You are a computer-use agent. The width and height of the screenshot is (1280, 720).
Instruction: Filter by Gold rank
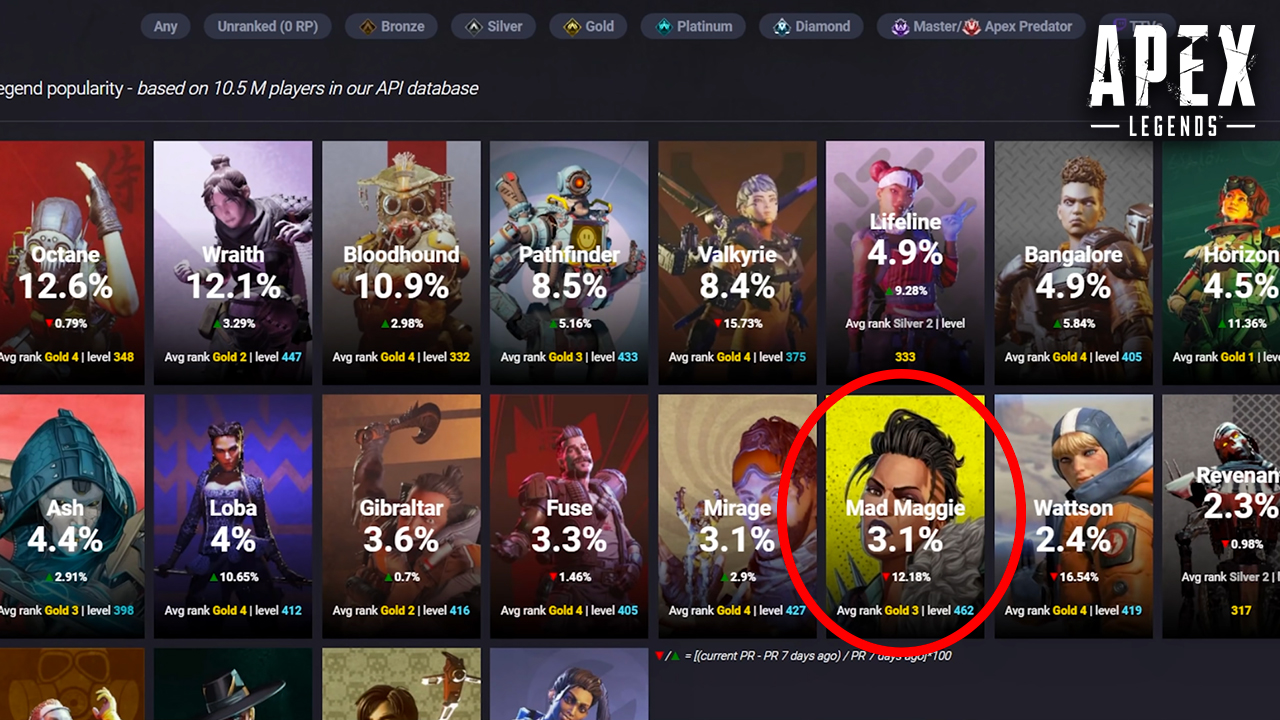tap(589, 27)
